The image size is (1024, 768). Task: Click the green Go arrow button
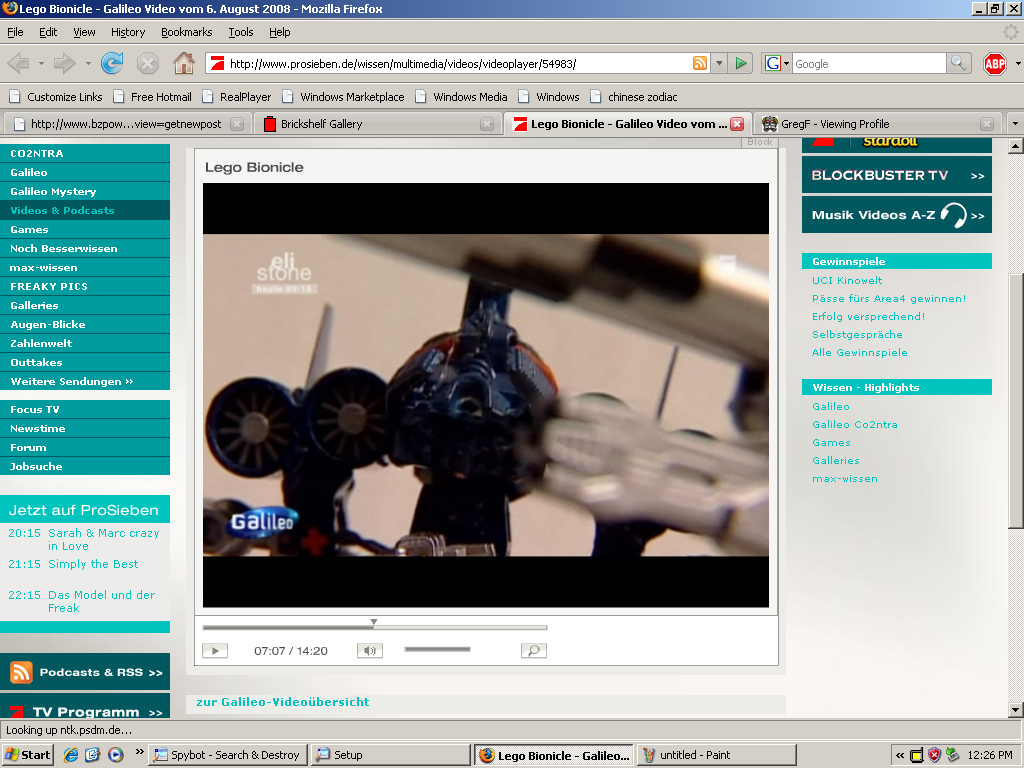741,63
